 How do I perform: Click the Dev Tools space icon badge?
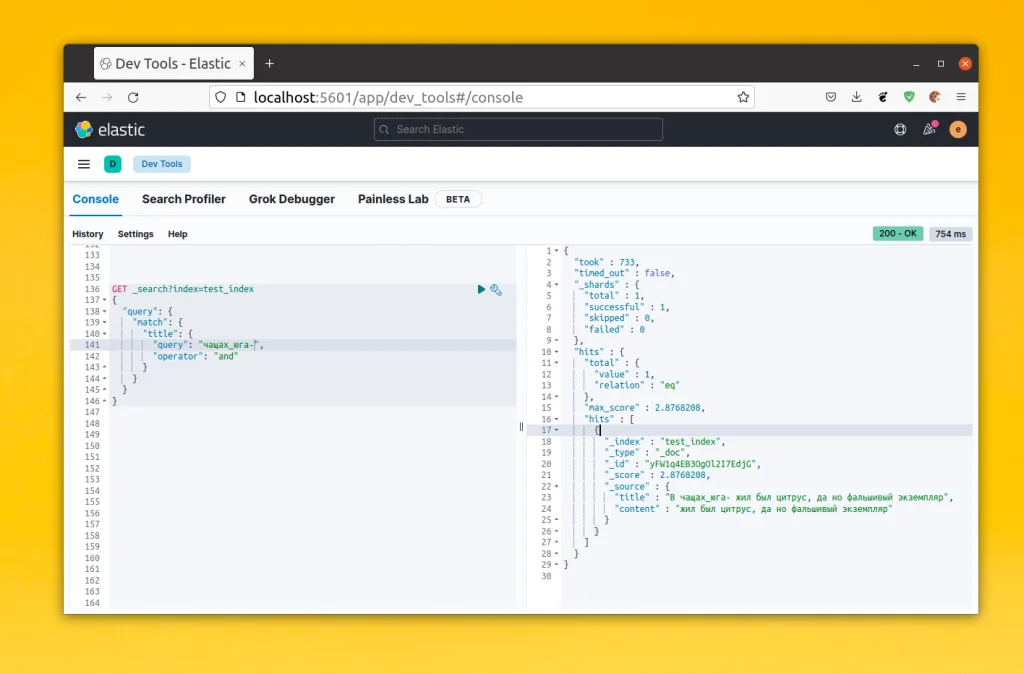point(112,164)
